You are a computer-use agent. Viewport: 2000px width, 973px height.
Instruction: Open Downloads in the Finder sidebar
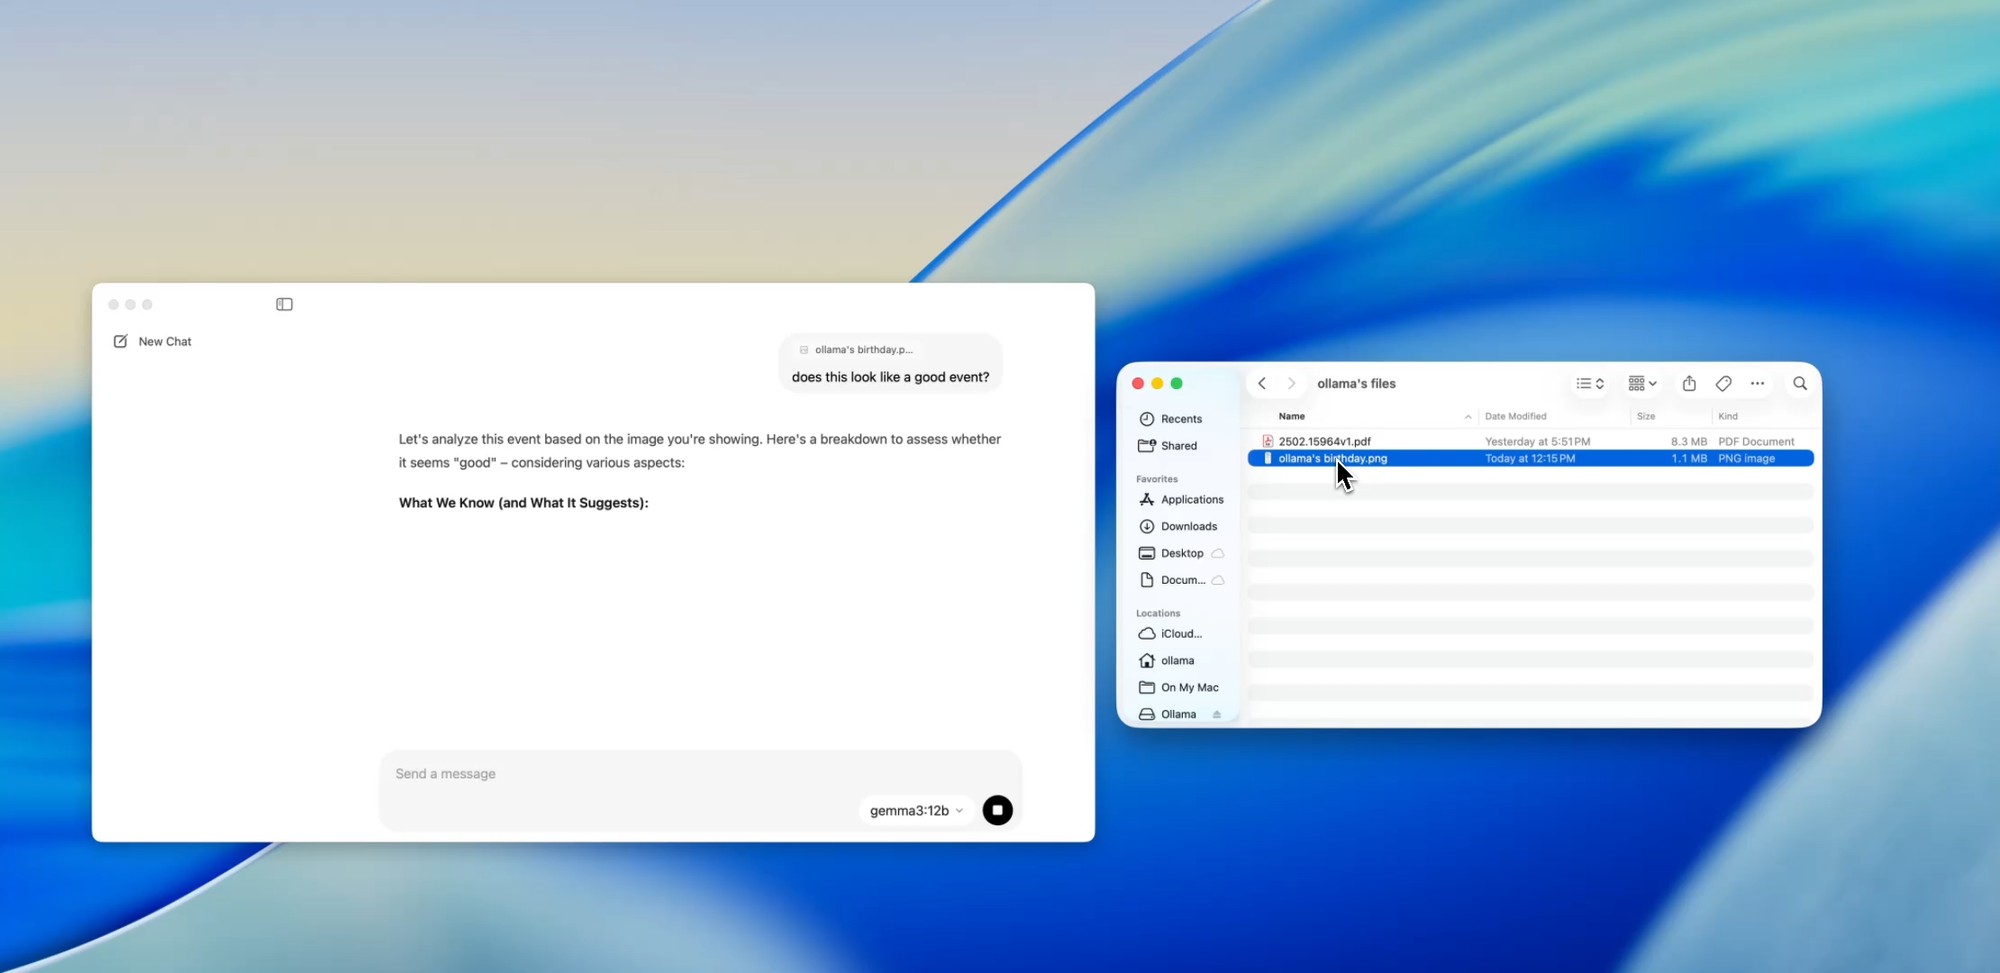[1189, 526]
